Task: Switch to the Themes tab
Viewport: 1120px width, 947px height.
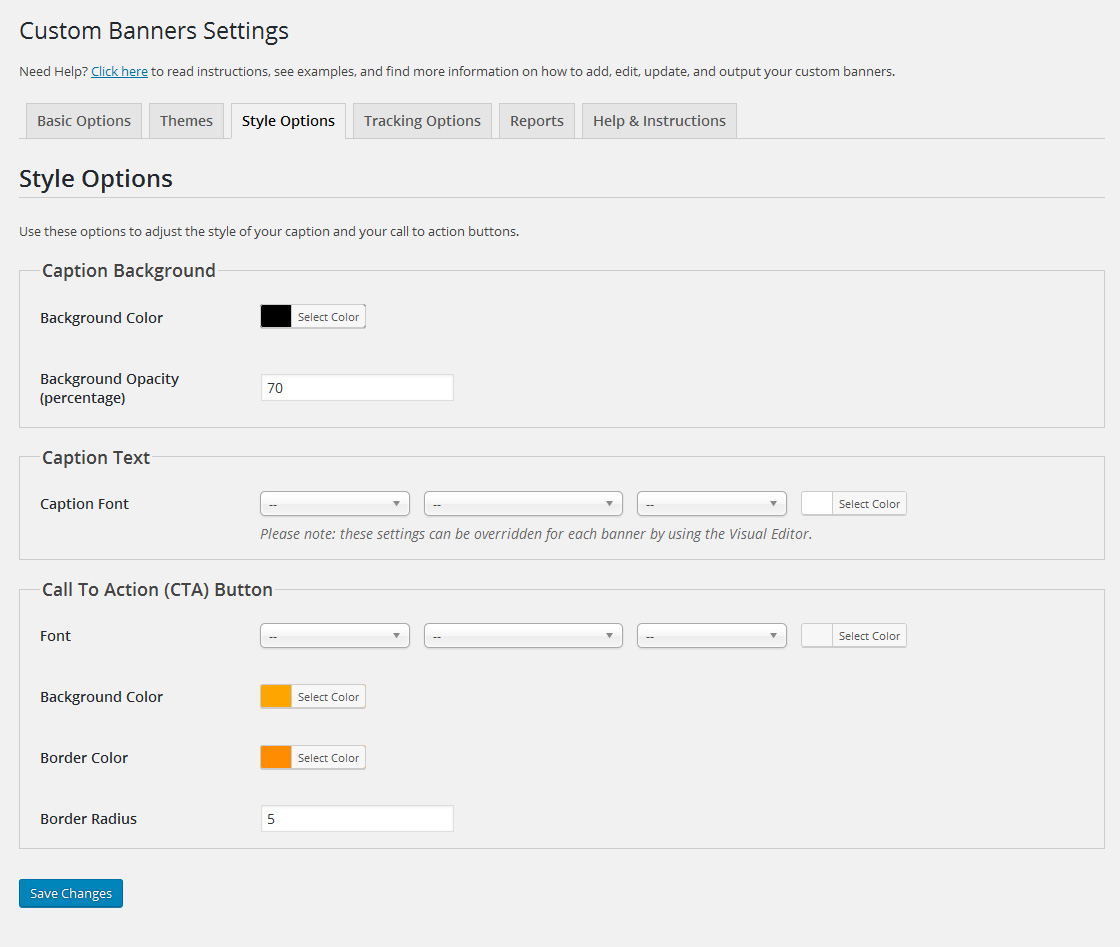Action: click(x=186, y=121)
